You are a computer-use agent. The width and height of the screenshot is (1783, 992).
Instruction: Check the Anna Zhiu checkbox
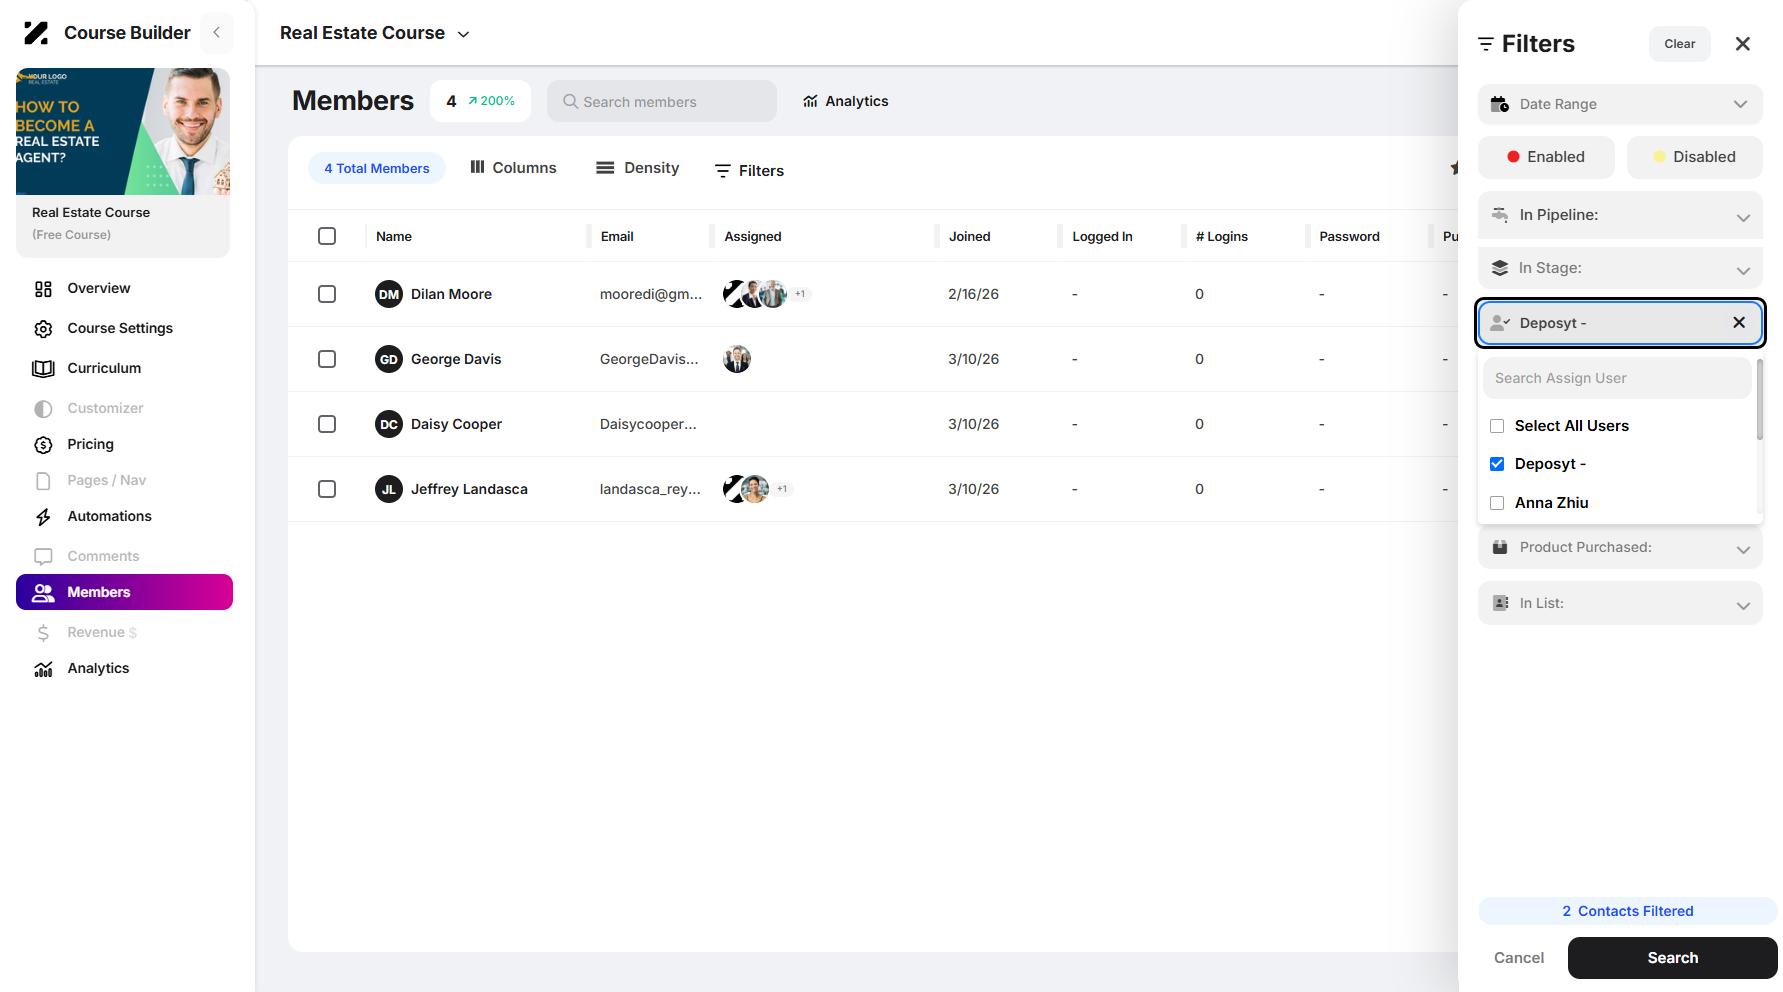point(1497,503)
